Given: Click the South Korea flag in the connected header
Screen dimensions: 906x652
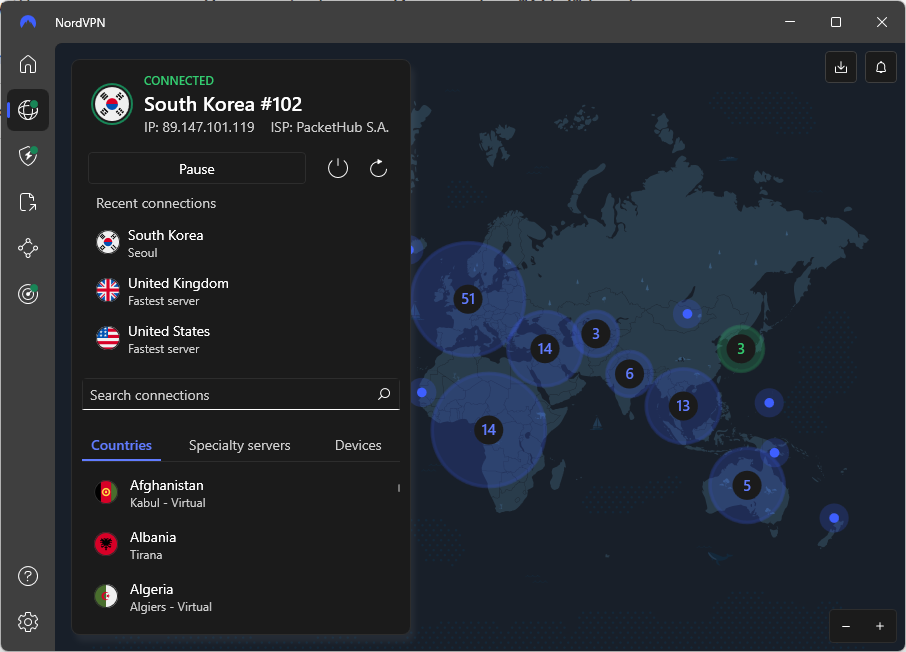Looking at the screenshot, I should [112, 105].
